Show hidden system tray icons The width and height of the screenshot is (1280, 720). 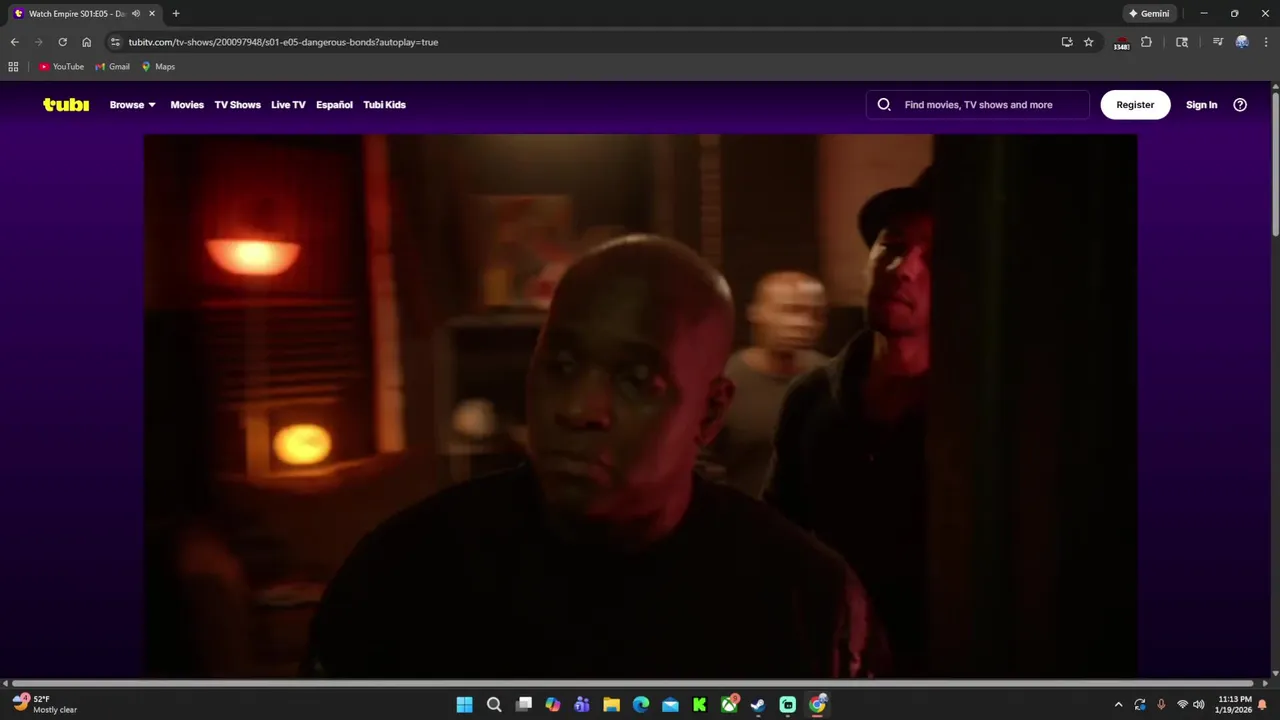point(1118,705)
